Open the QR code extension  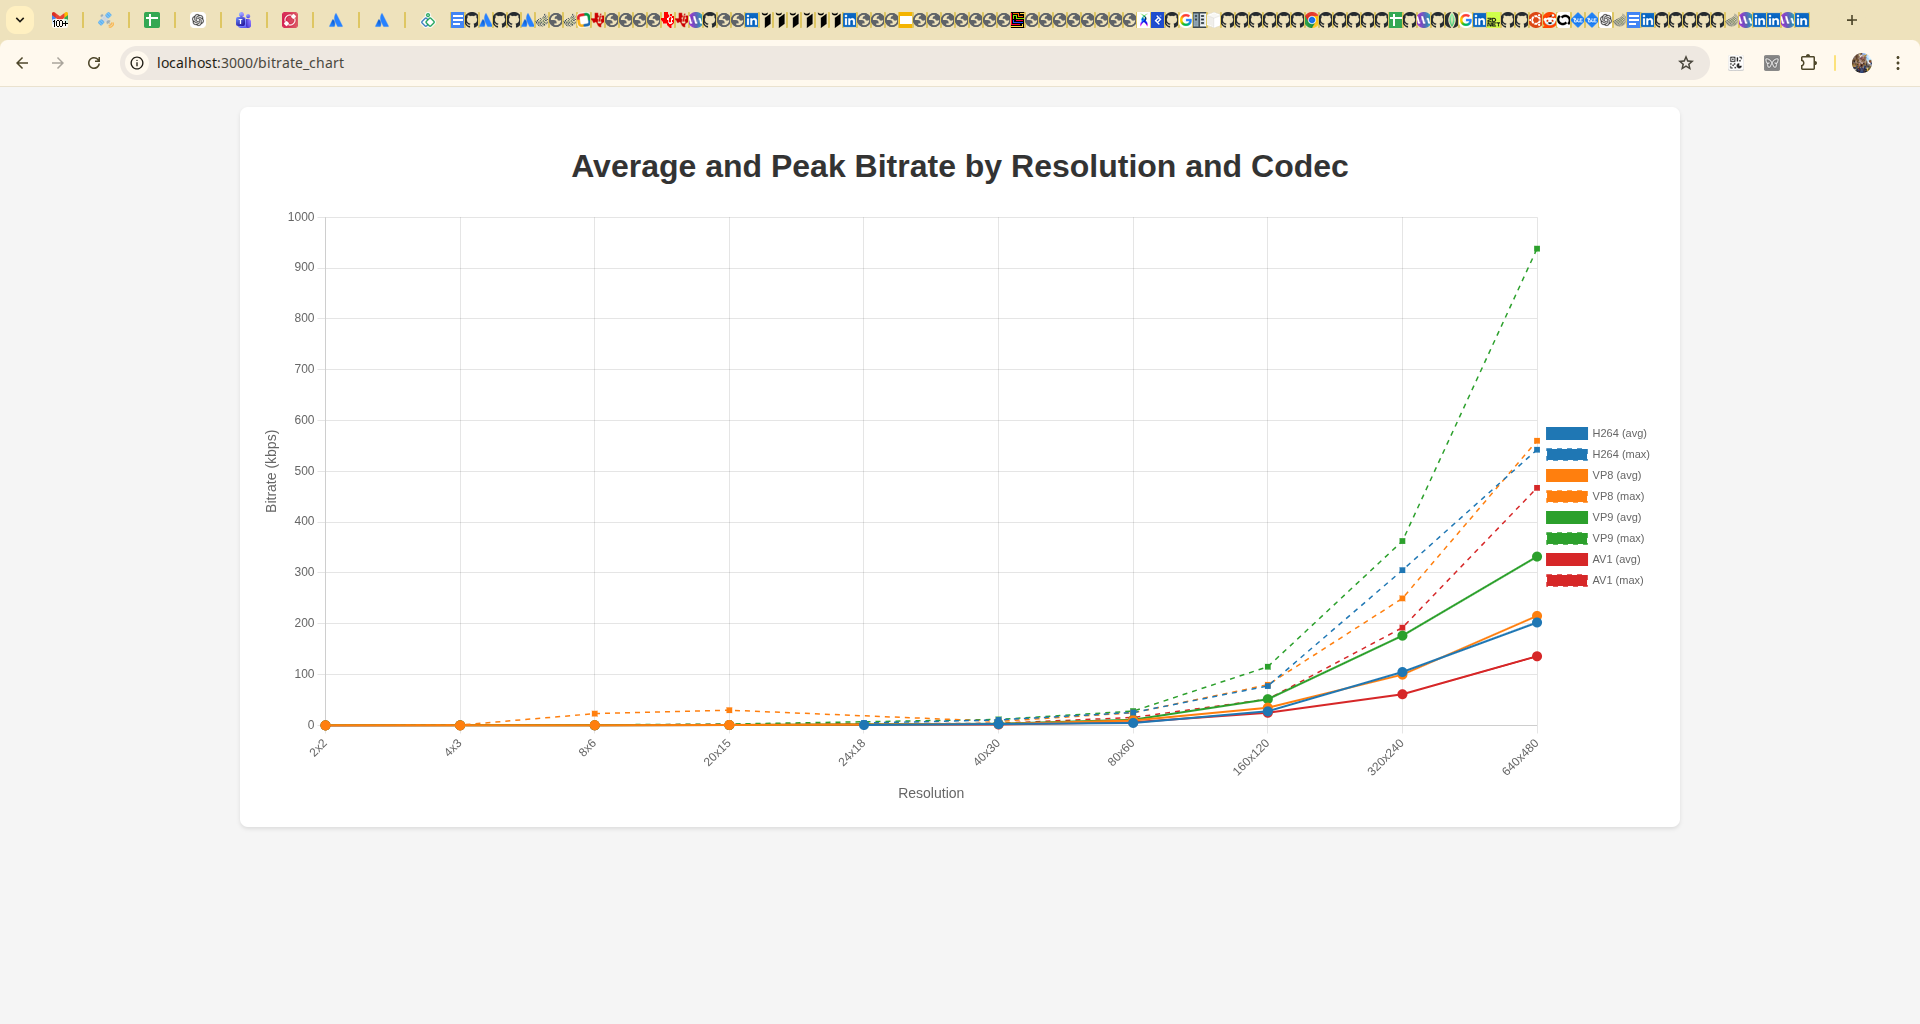[1736, 63]
